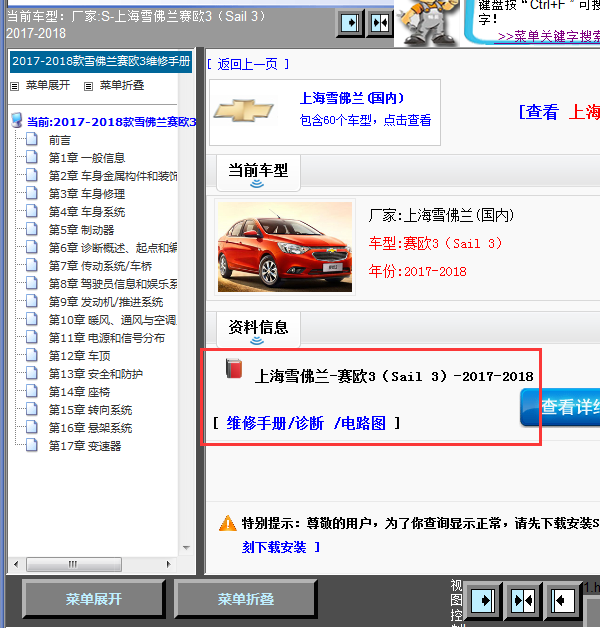Image resolution: width=600 pixels, height=628 pixels.
Task: Open >>菜单关键字搜索 link
Action: coord(548,36)
